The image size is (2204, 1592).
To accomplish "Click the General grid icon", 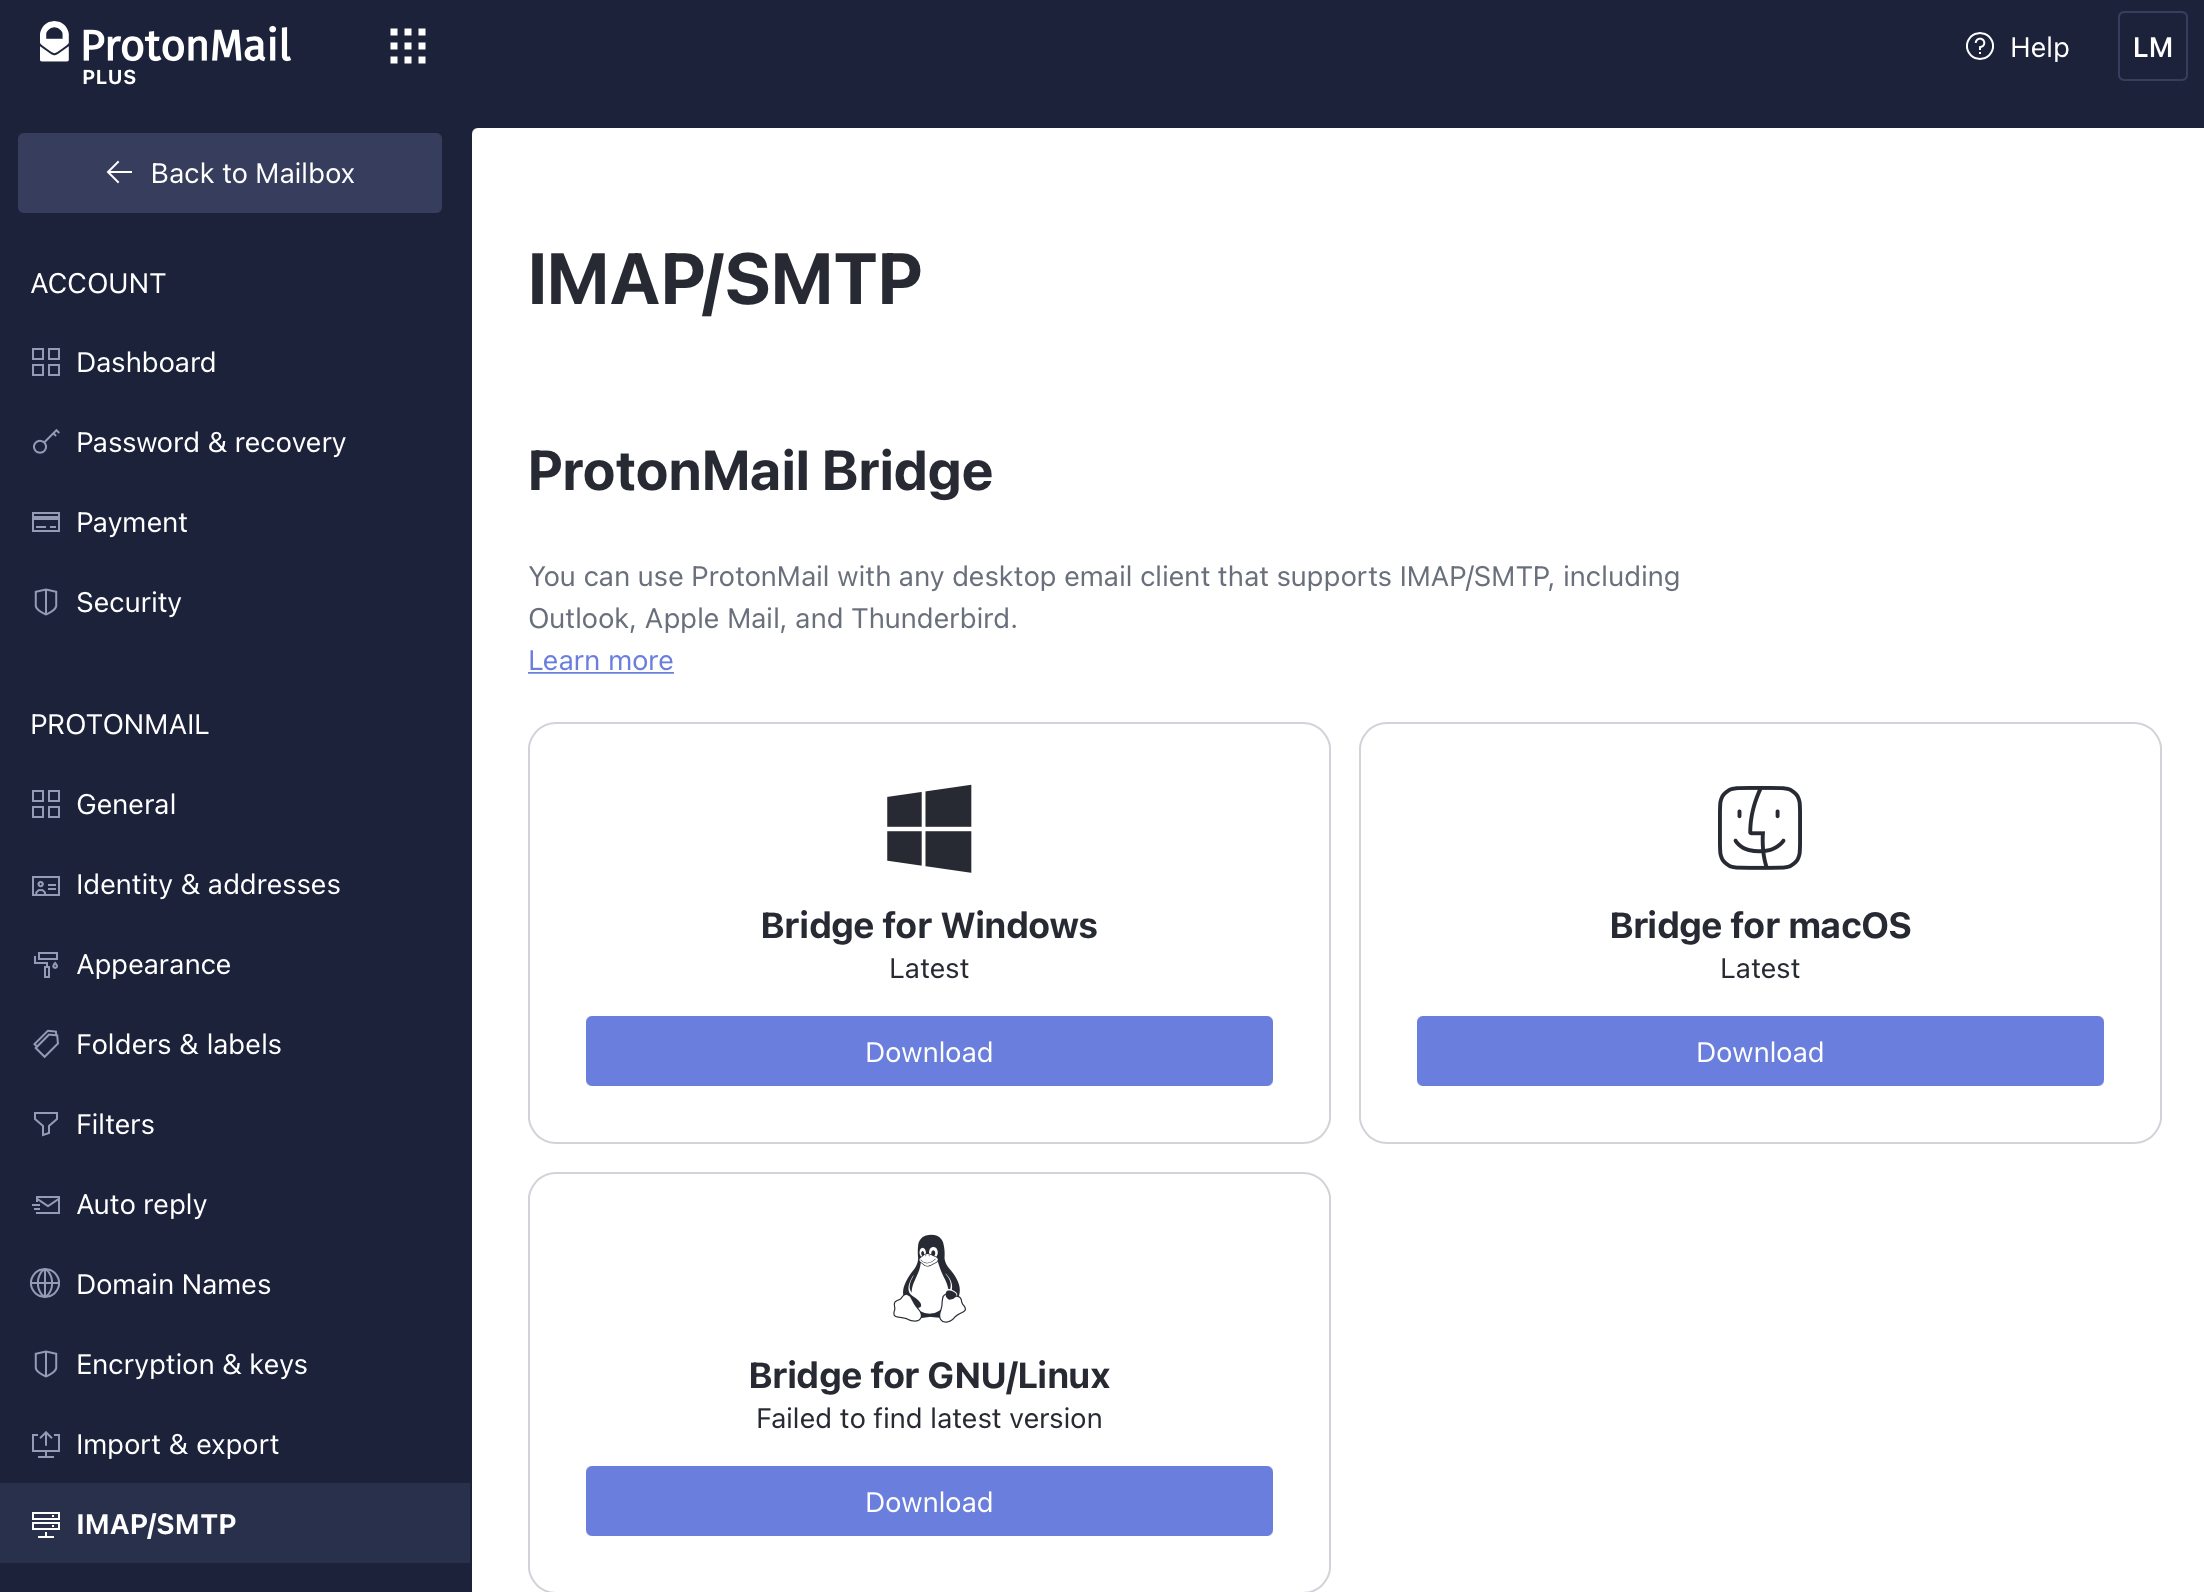I will click(x=46, y=804).
